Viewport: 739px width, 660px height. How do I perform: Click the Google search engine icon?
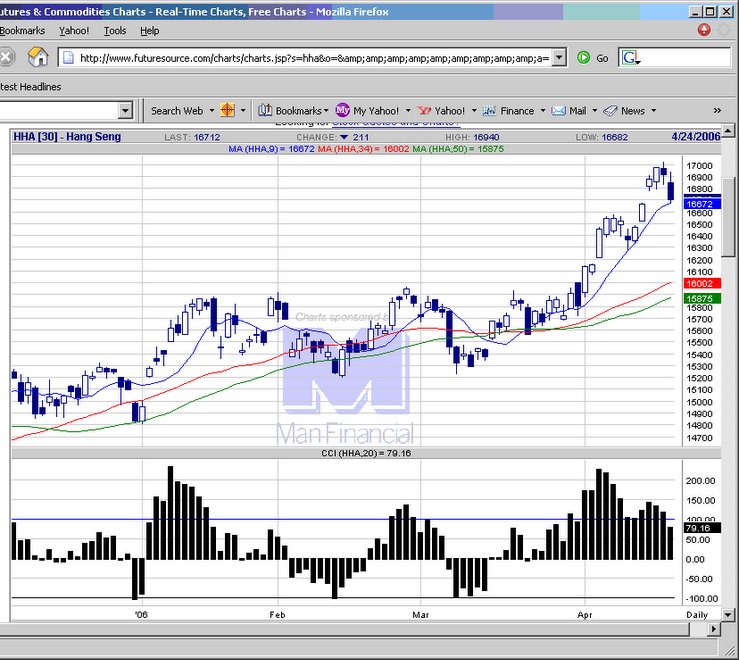point(631,58)
